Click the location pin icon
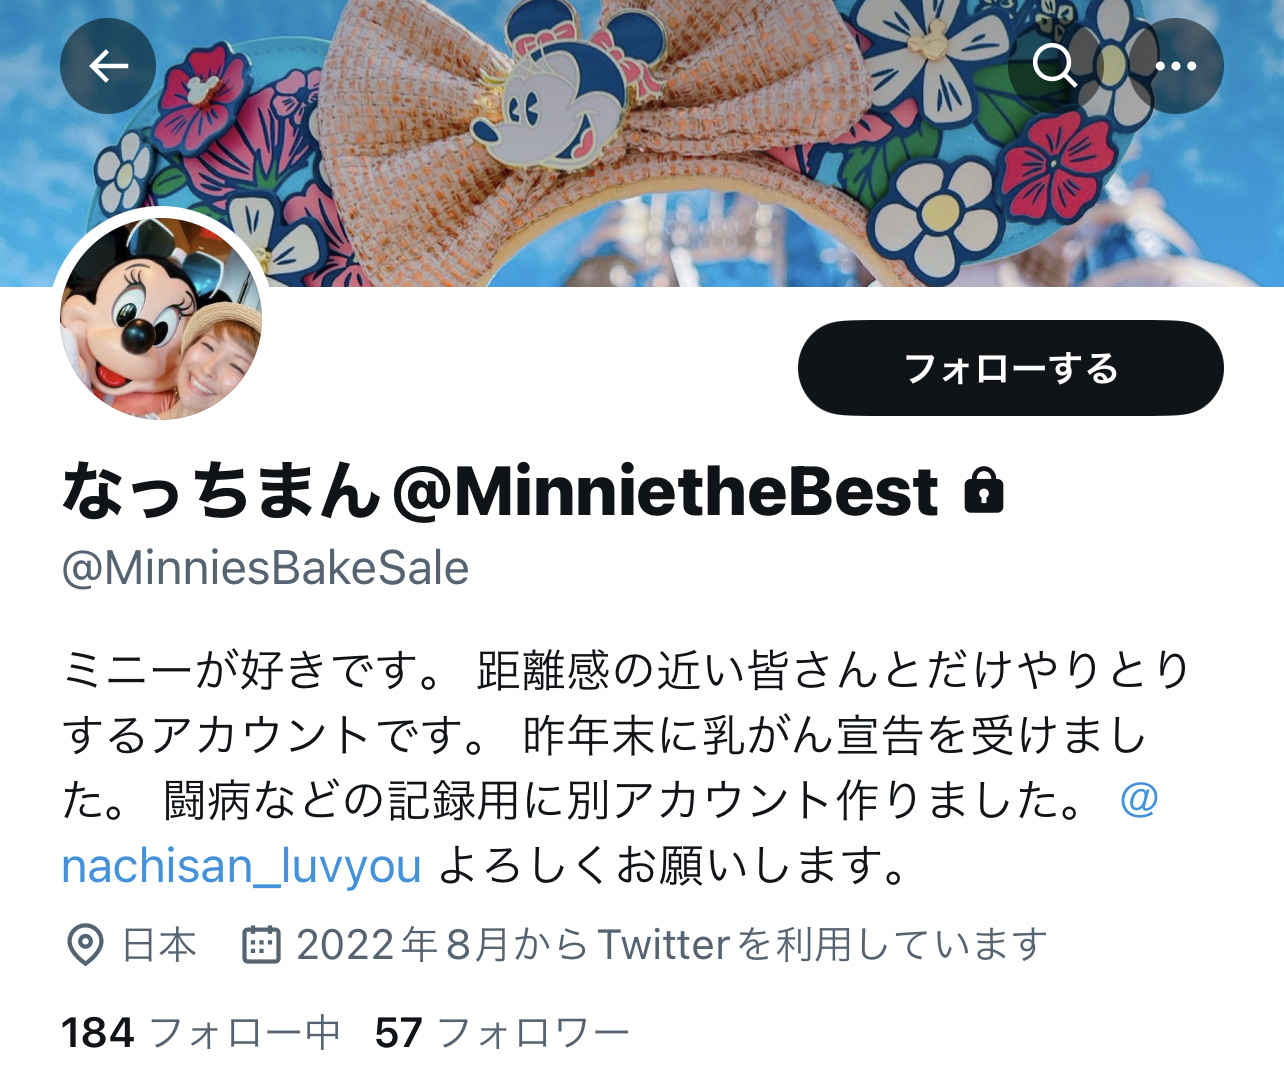The image size is (1284, 1083). pos(85,945)
